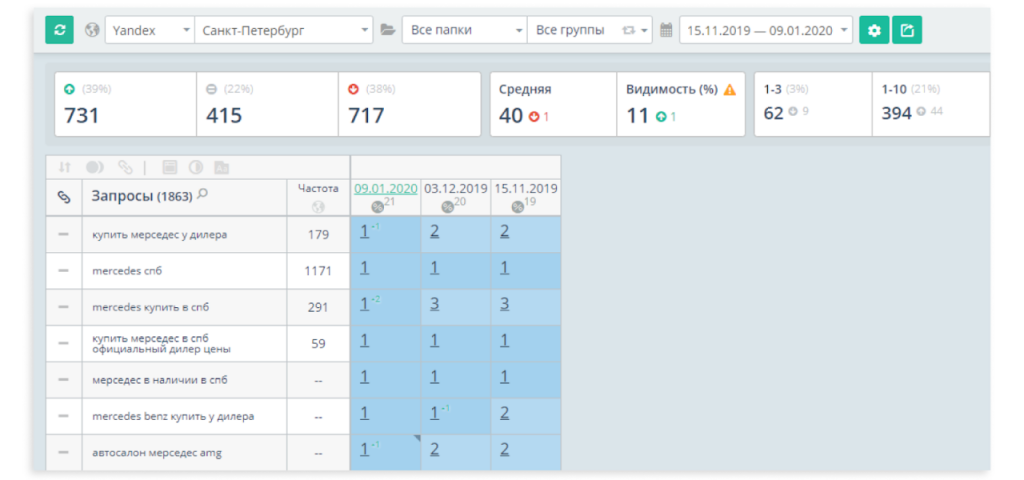The width and height of the screenshot is (1024, 480).
Task: Click the half-filled contrast circle icon
Action: coord(196,167)
